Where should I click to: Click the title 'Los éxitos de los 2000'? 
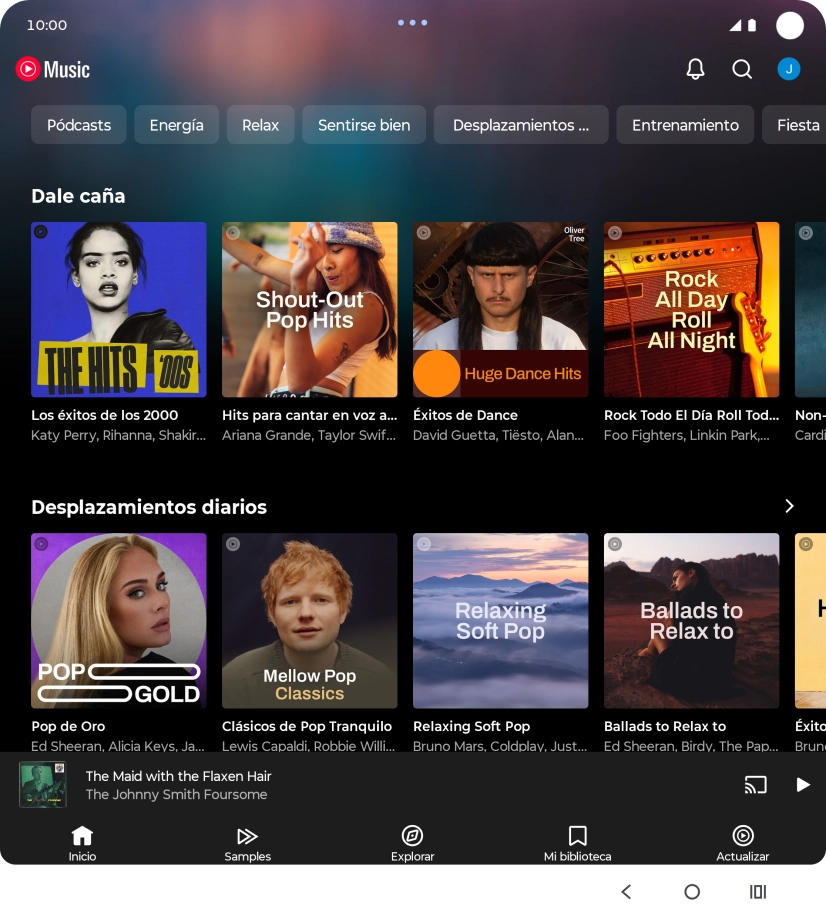point(104,415)
